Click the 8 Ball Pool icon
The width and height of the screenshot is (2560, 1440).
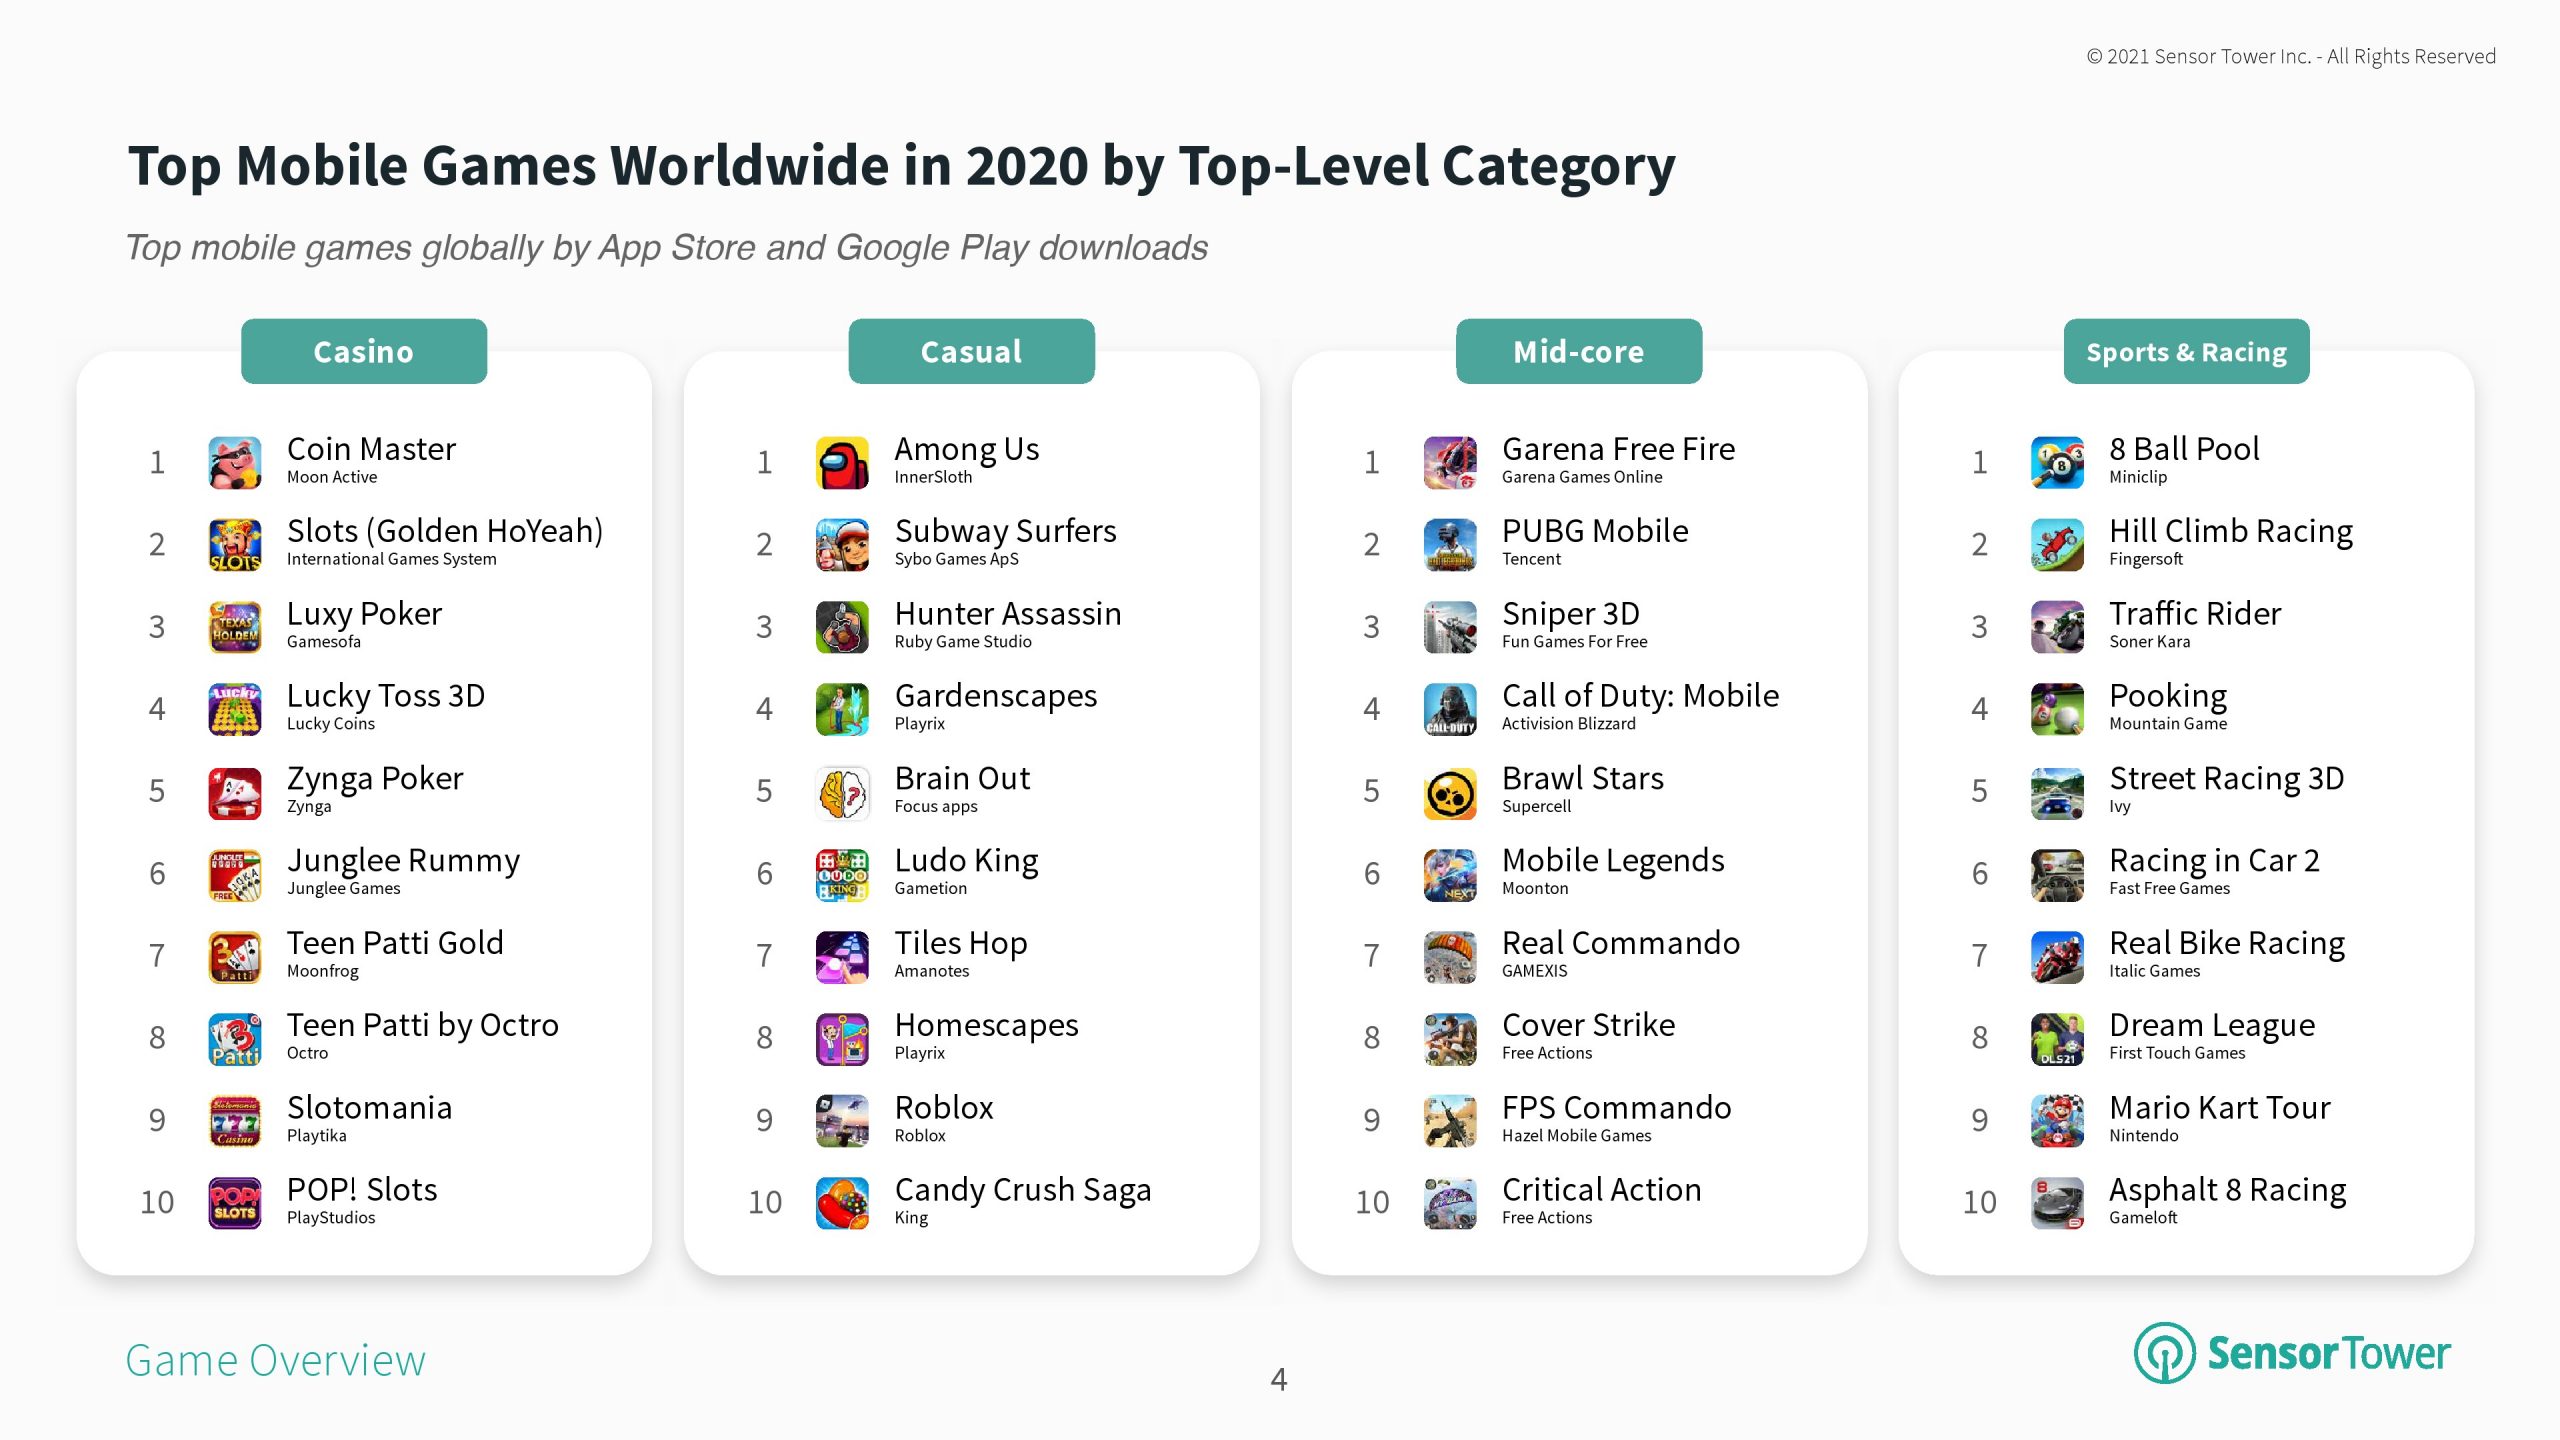(2057, 462)
